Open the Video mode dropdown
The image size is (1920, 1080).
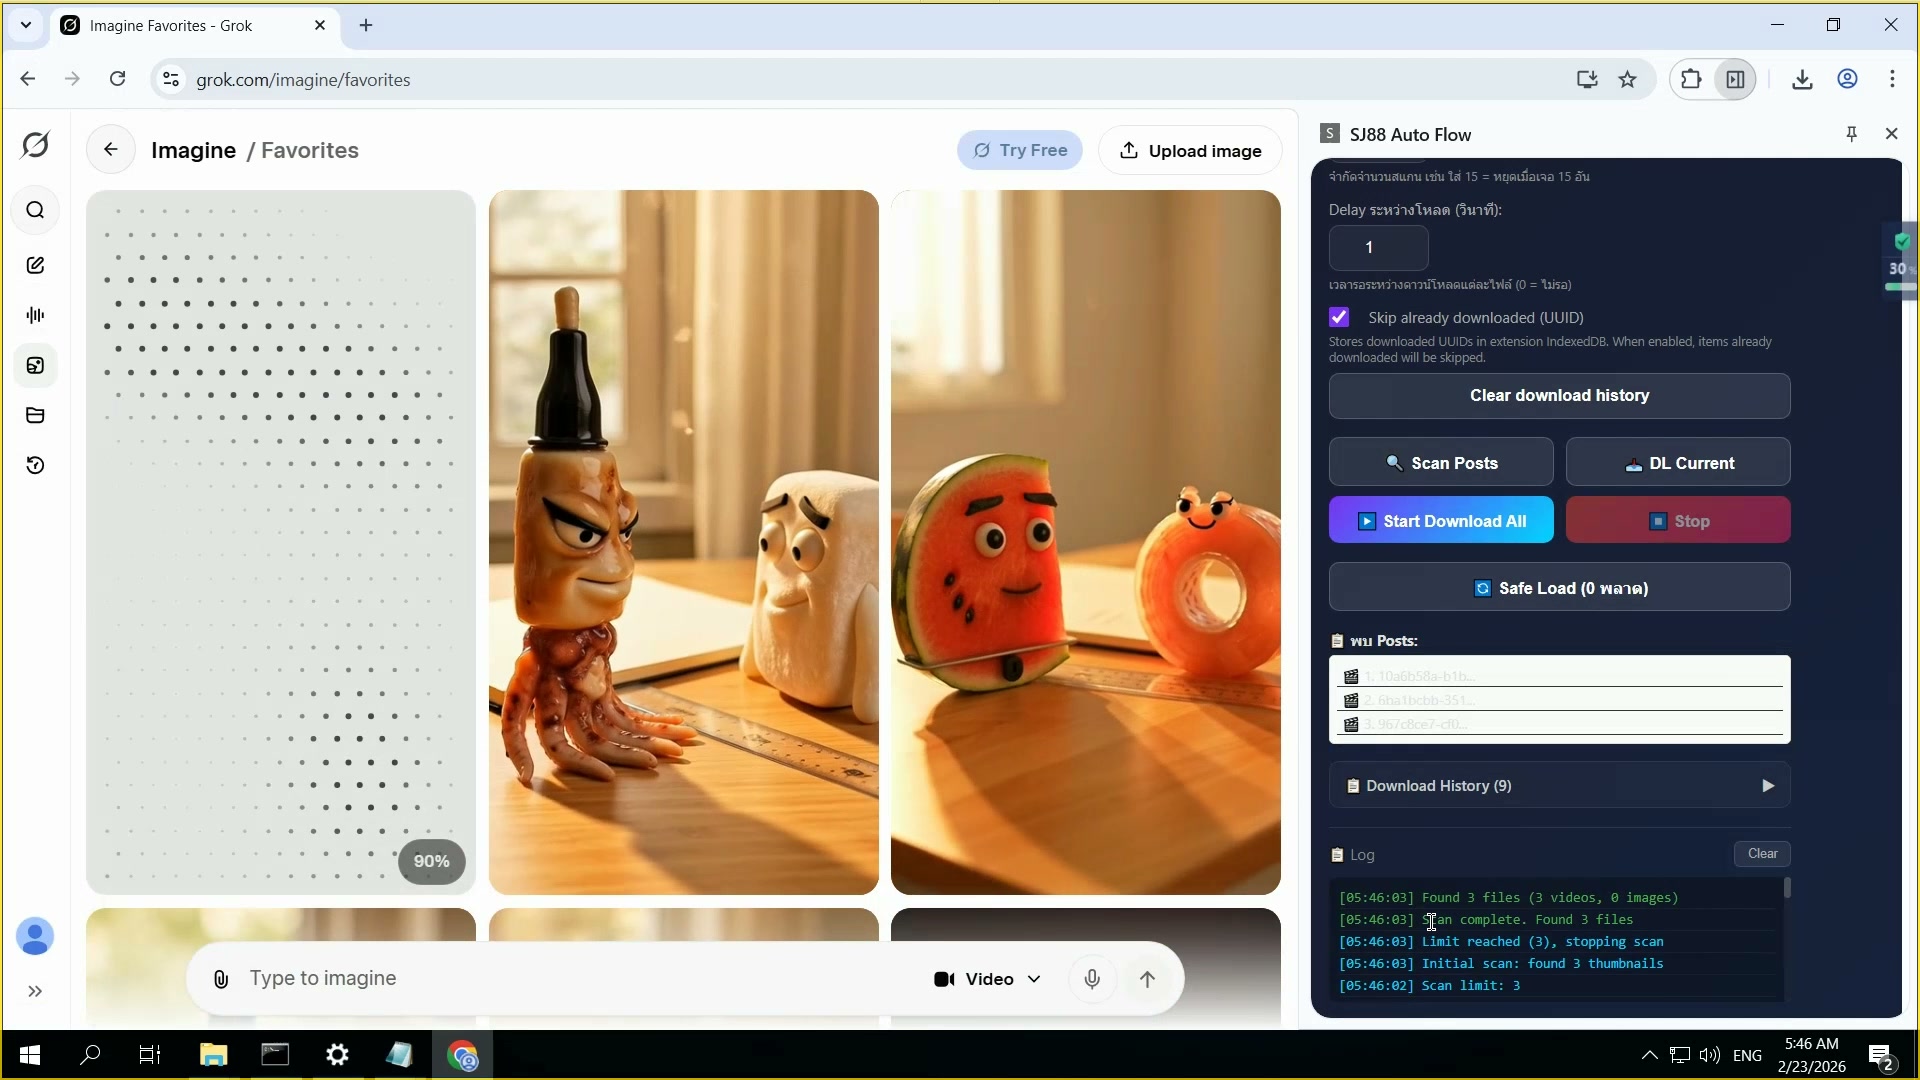click(987, 979)
